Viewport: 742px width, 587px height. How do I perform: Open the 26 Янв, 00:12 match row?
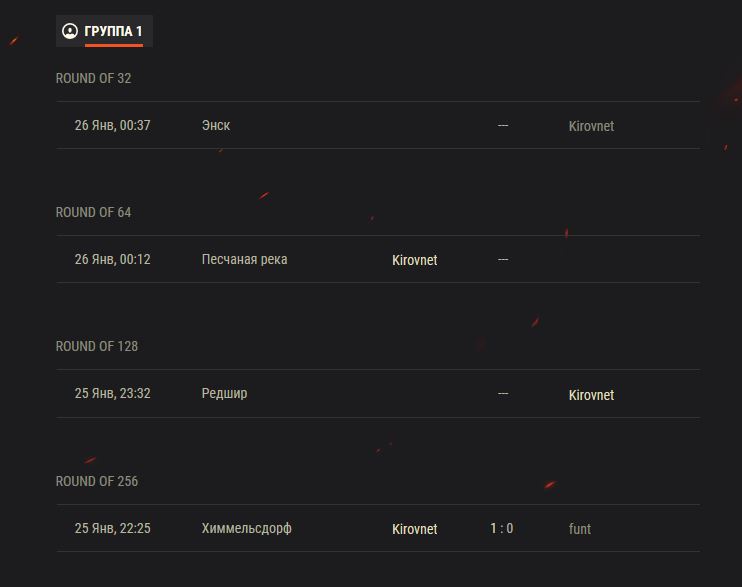[x=112, y=259]
